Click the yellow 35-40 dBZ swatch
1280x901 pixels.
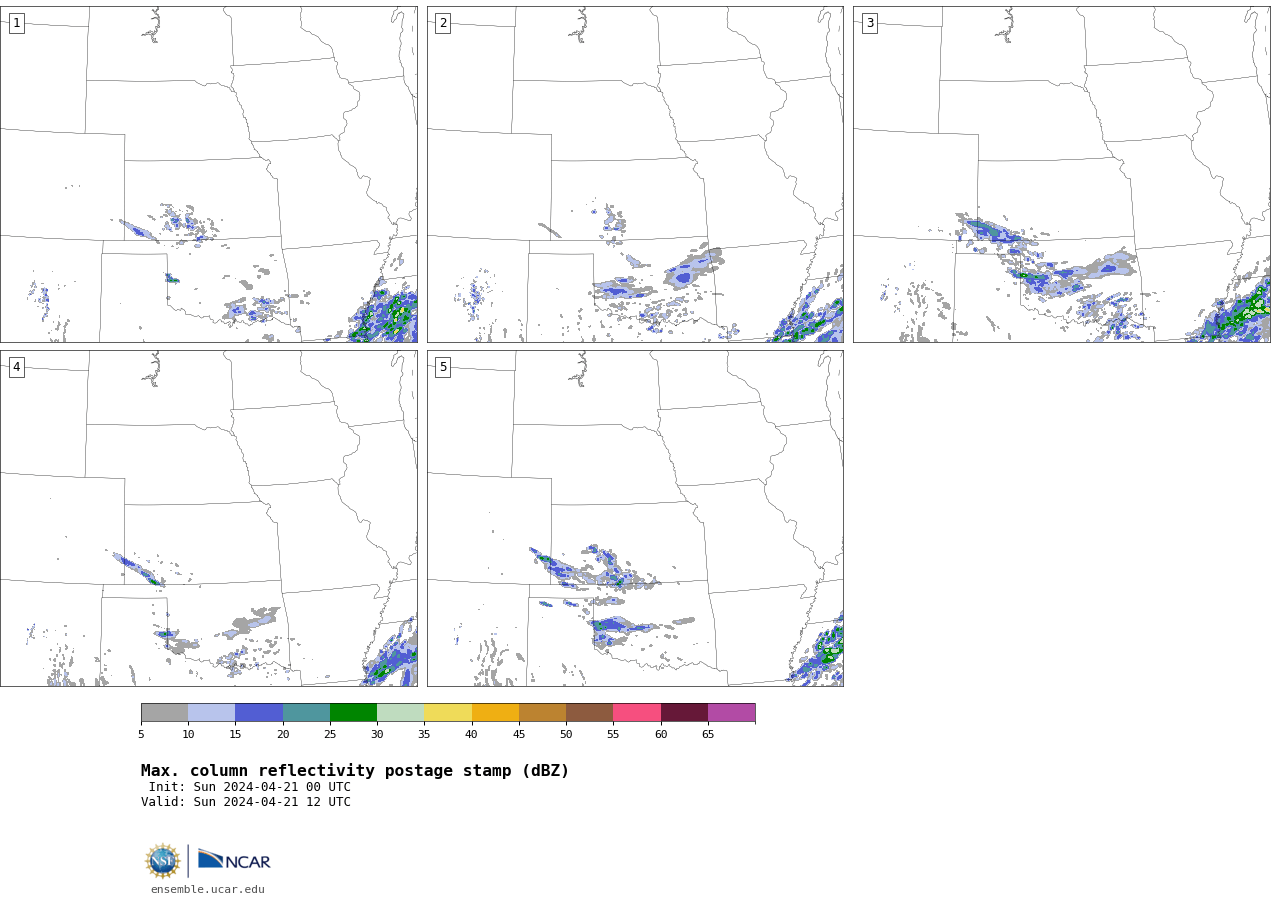click(x=448, y=713)
